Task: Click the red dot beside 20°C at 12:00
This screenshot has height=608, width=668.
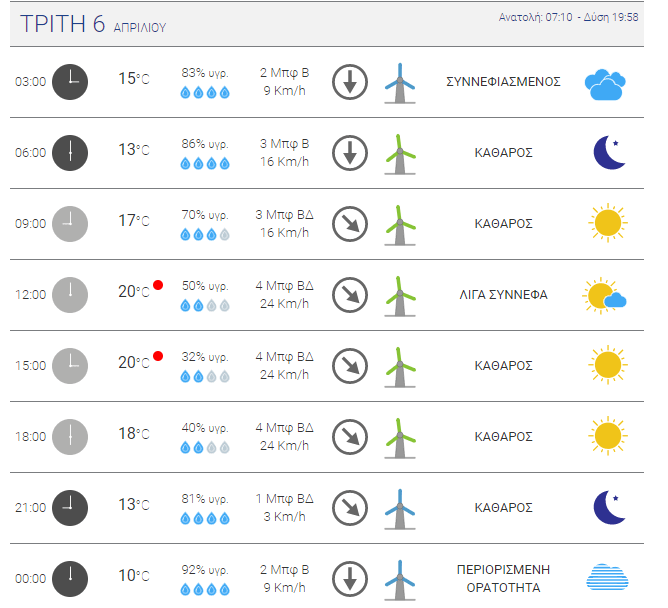Action: 158,285
